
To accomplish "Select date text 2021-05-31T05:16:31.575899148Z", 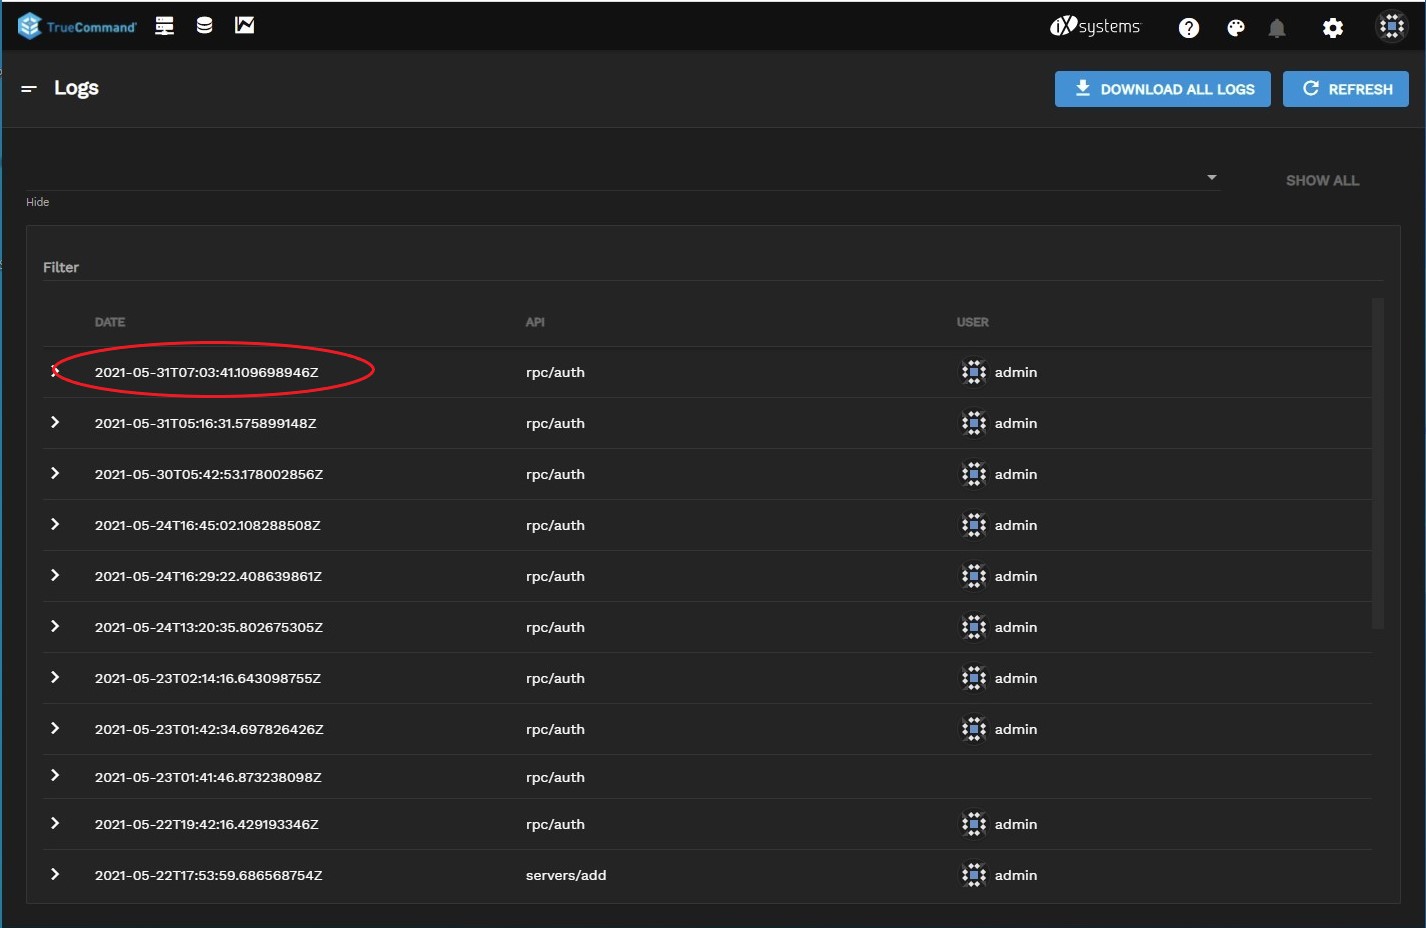I will pos(205,423).
